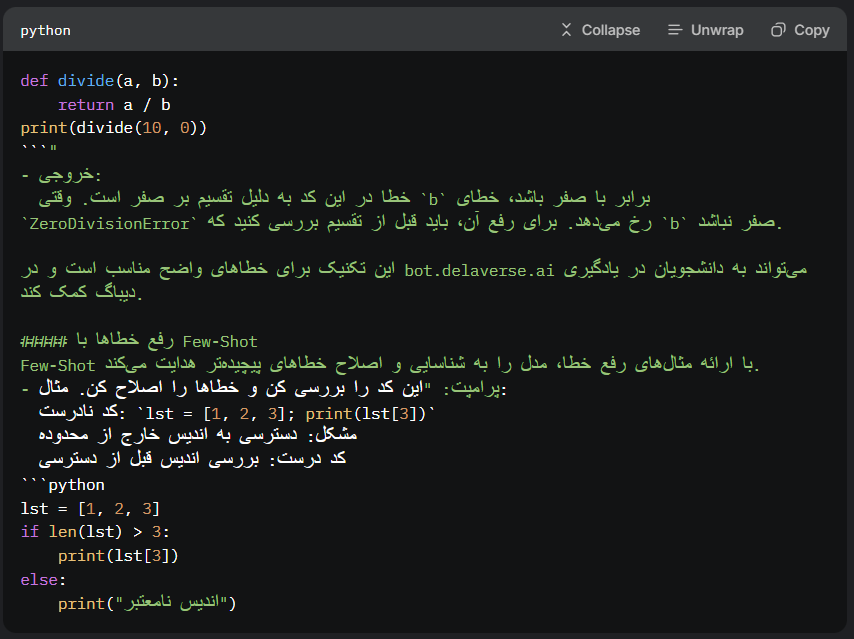
Task: Click the word "ZeroDivisionError" in the comment
Action: 109,224
